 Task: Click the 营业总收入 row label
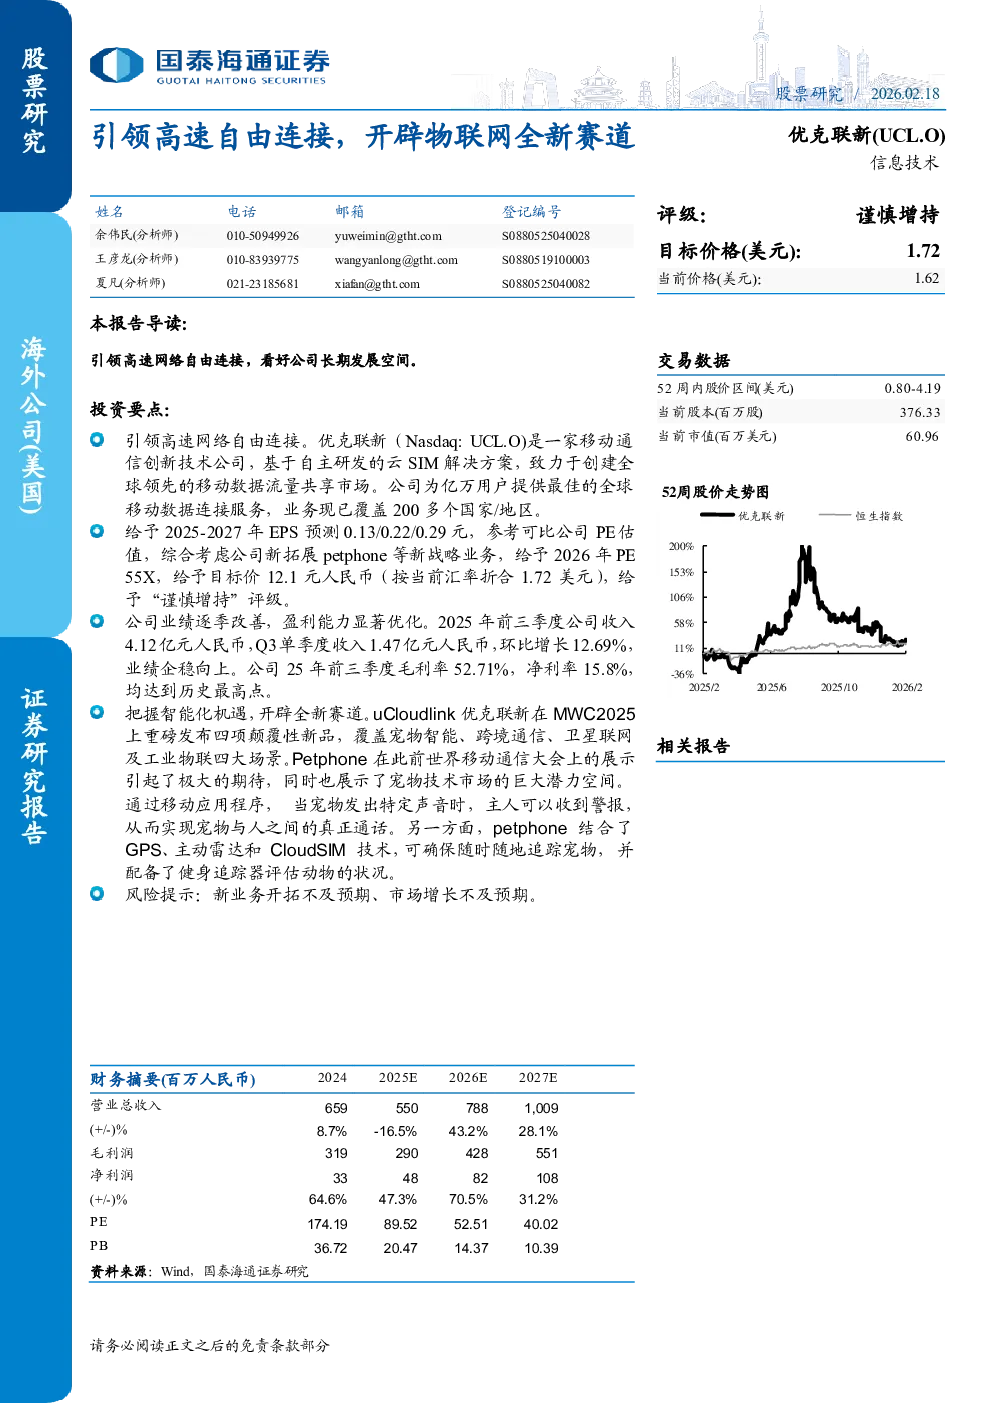coord(126,1105)
